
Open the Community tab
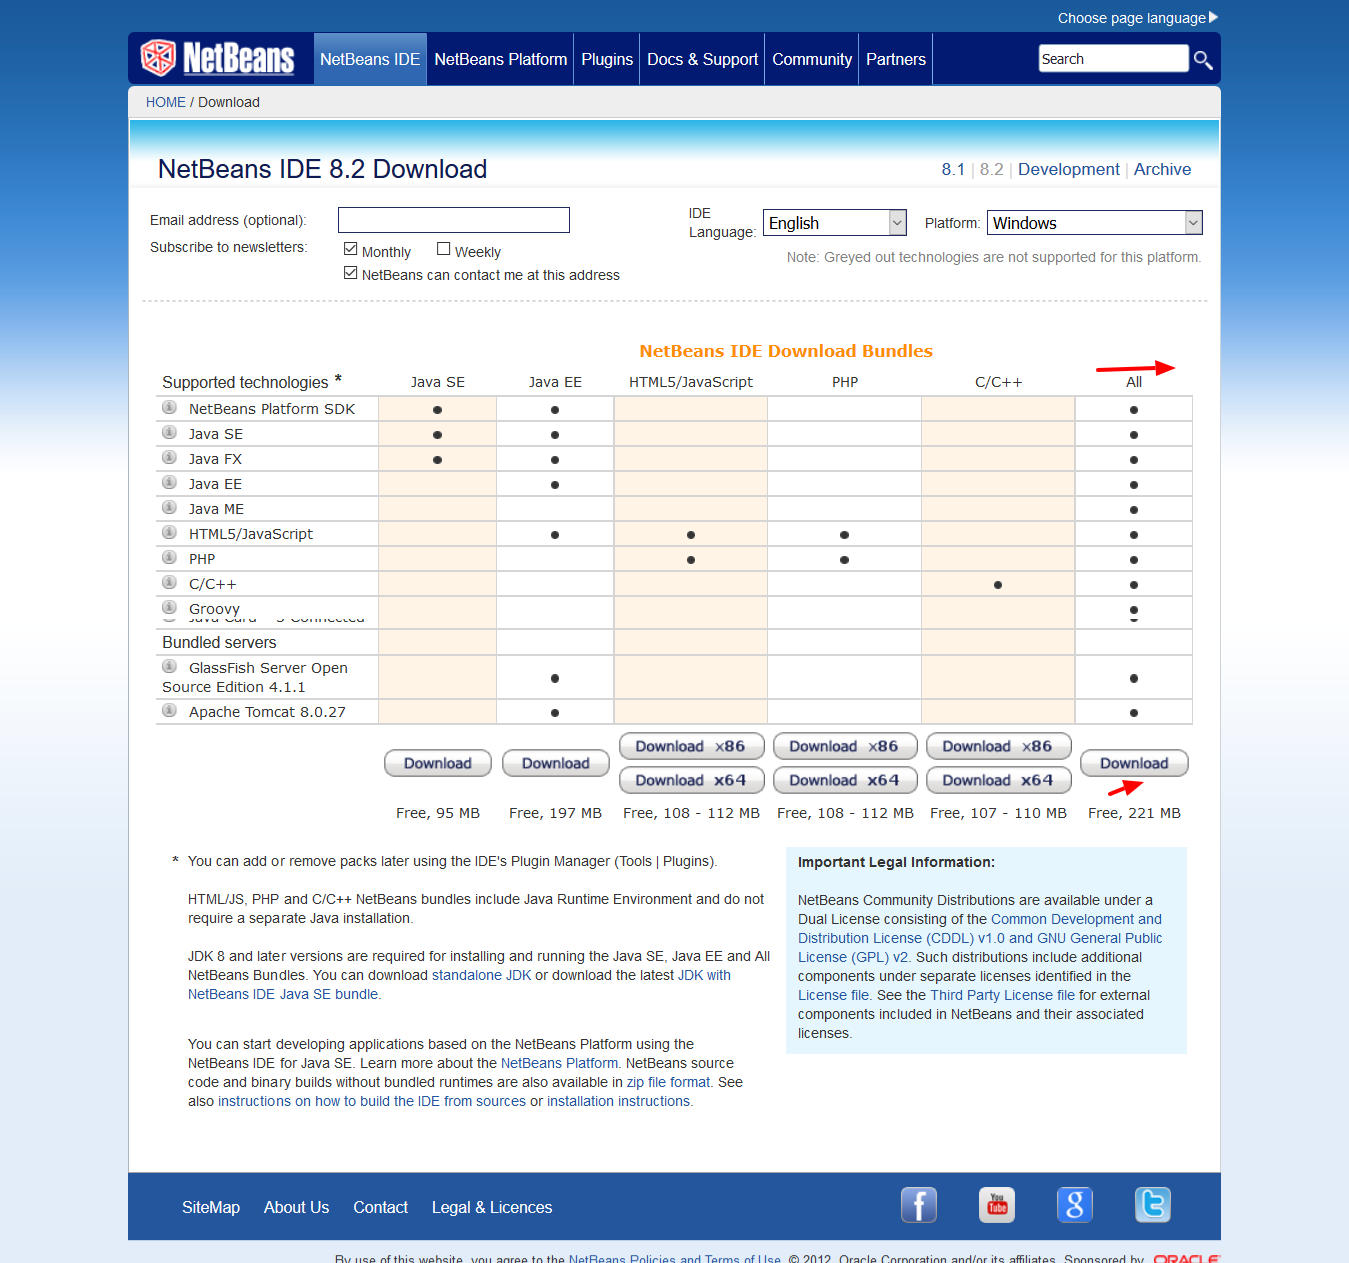(812, 59)
